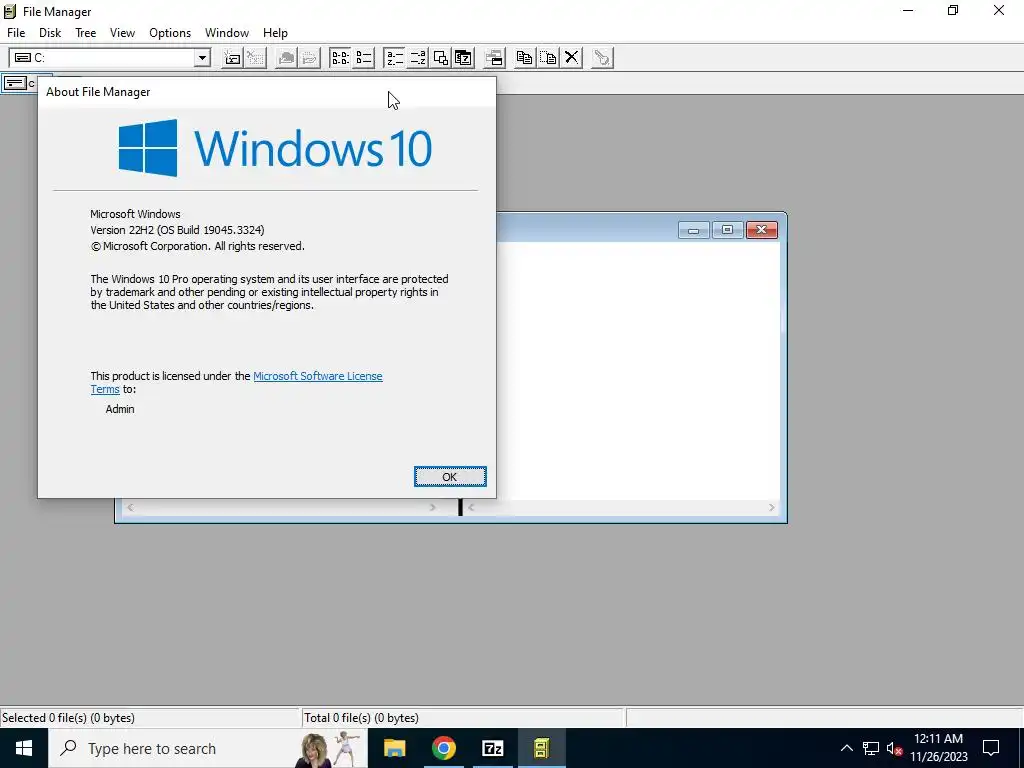Switch to file names only view
Image resolution: width=1024 pixels, height=768 pixels.
click(x=340, y=57)
